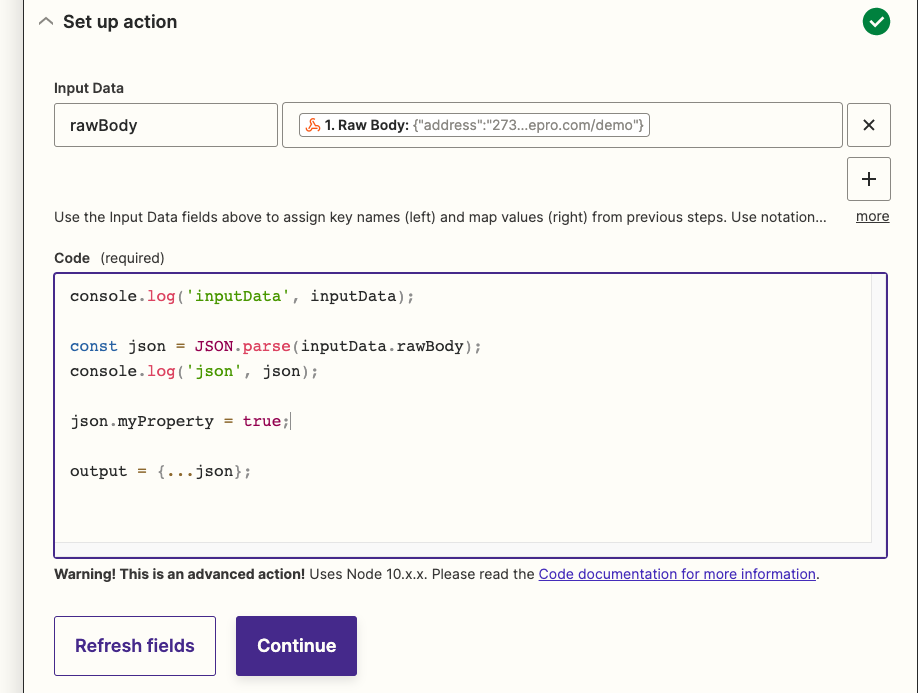918x693 pixels.
Task: Click the Raw Body mapped value field
Action: point(740,126)
